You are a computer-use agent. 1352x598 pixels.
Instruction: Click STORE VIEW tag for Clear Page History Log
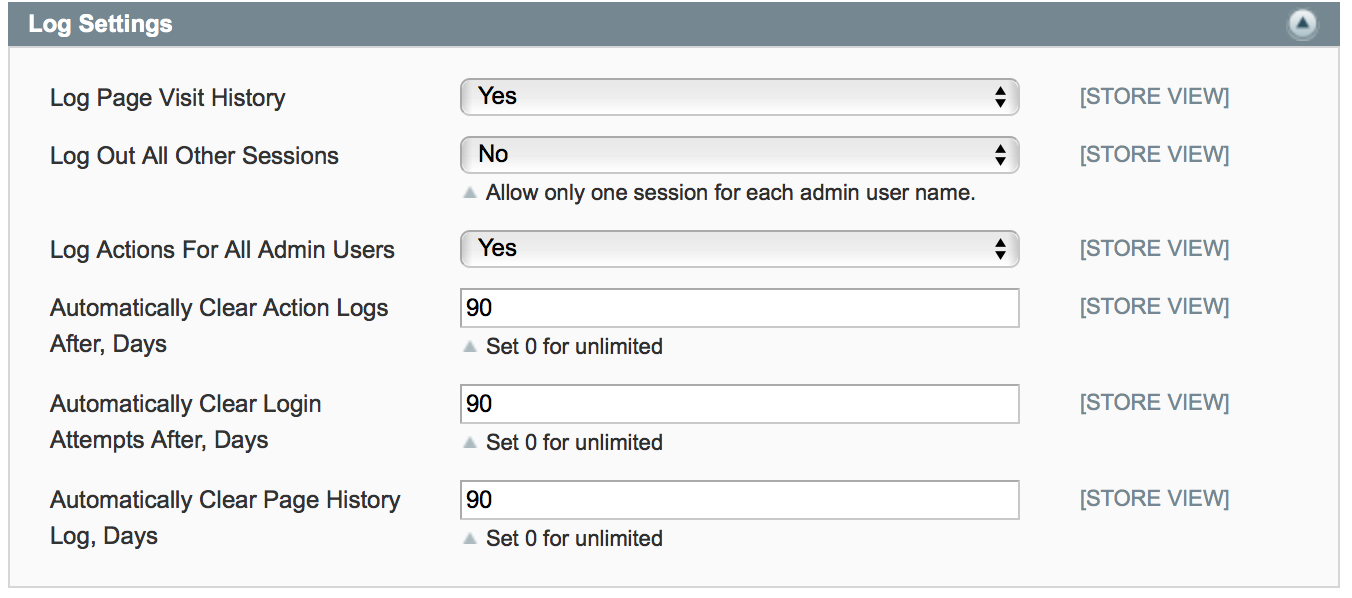(1154, 499)
